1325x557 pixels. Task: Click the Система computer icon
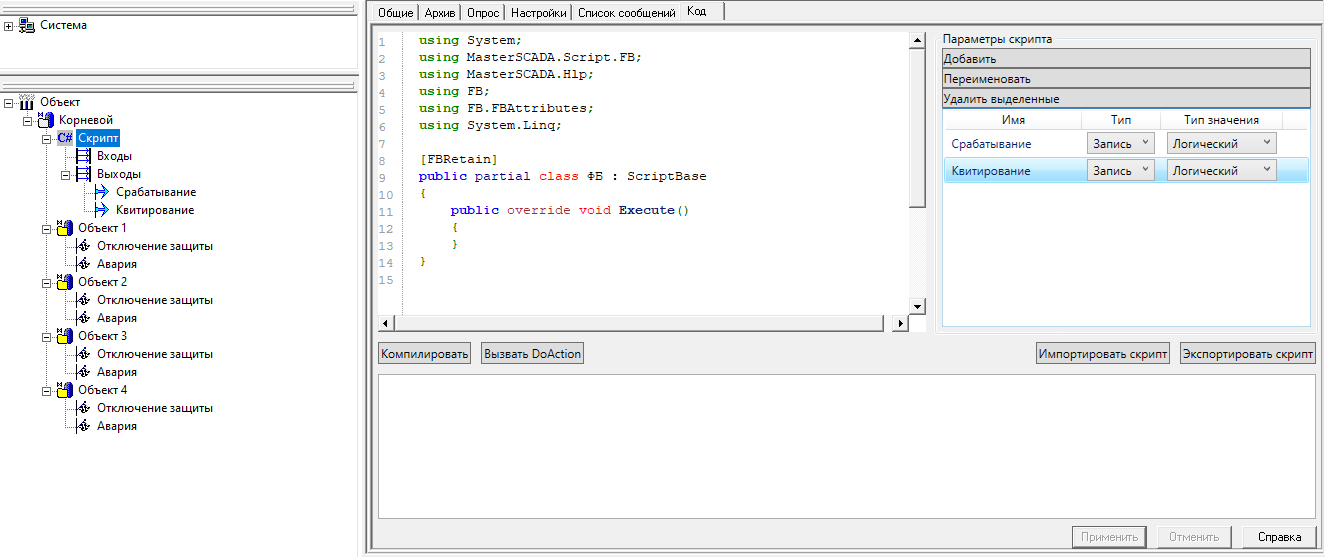(x=27, y=25)
